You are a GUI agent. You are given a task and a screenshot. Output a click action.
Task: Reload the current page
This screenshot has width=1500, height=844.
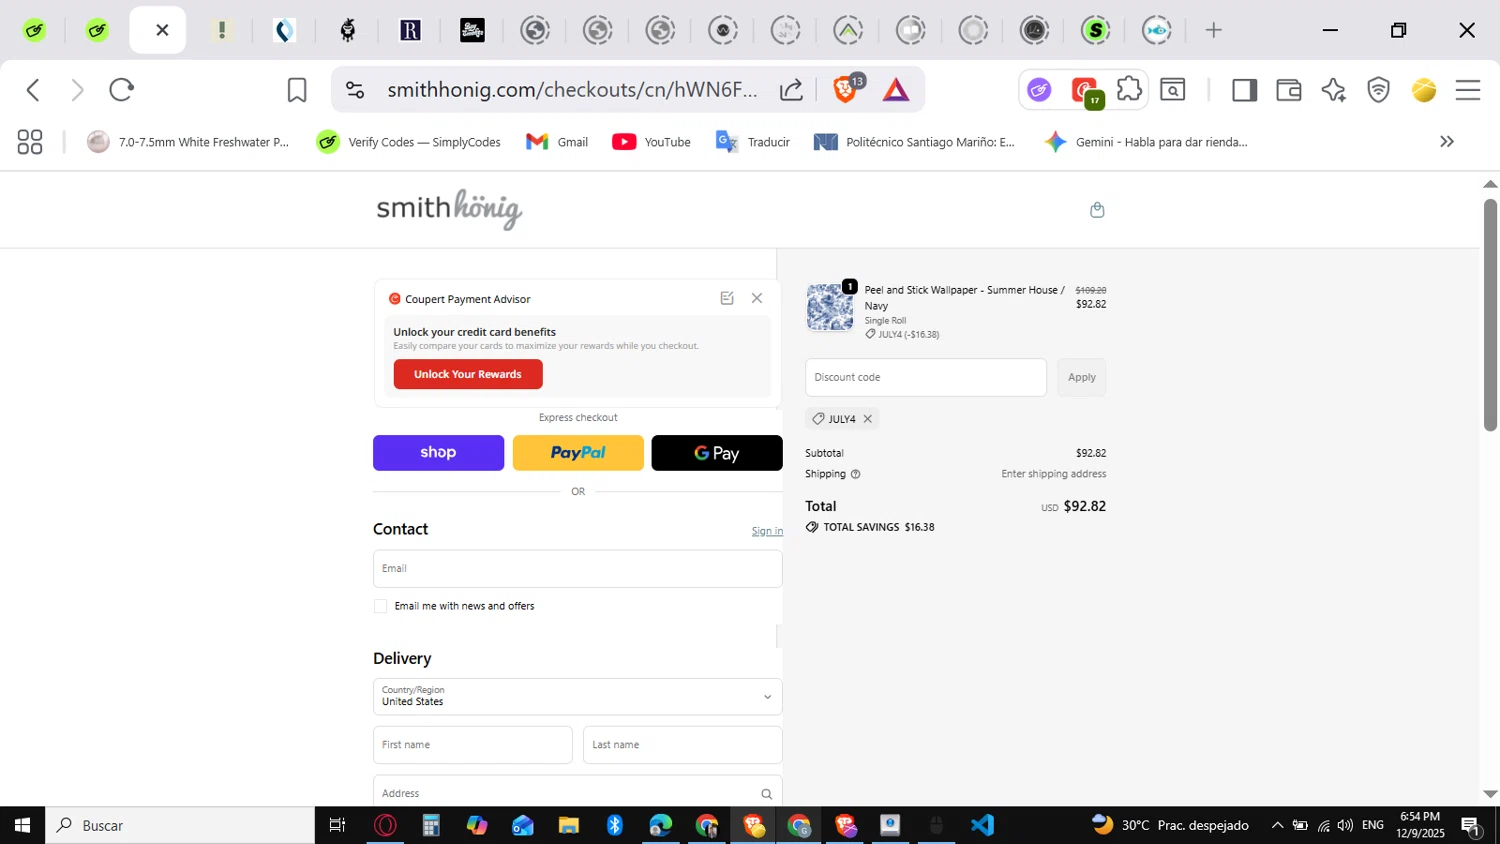[121, 90]
